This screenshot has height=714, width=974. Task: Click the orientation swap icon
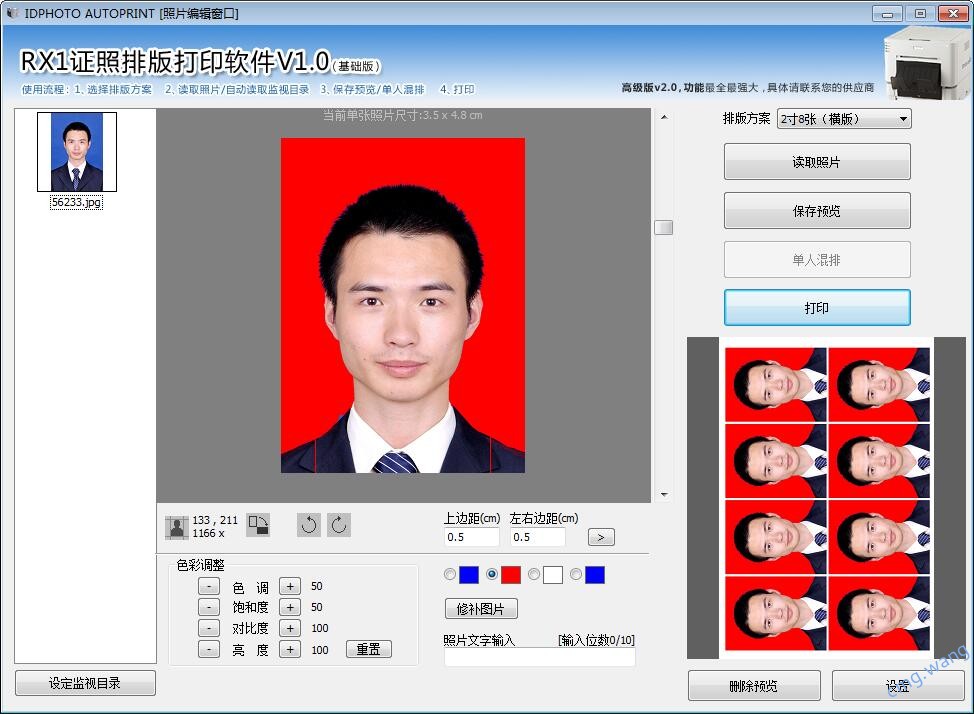point(258,525)
